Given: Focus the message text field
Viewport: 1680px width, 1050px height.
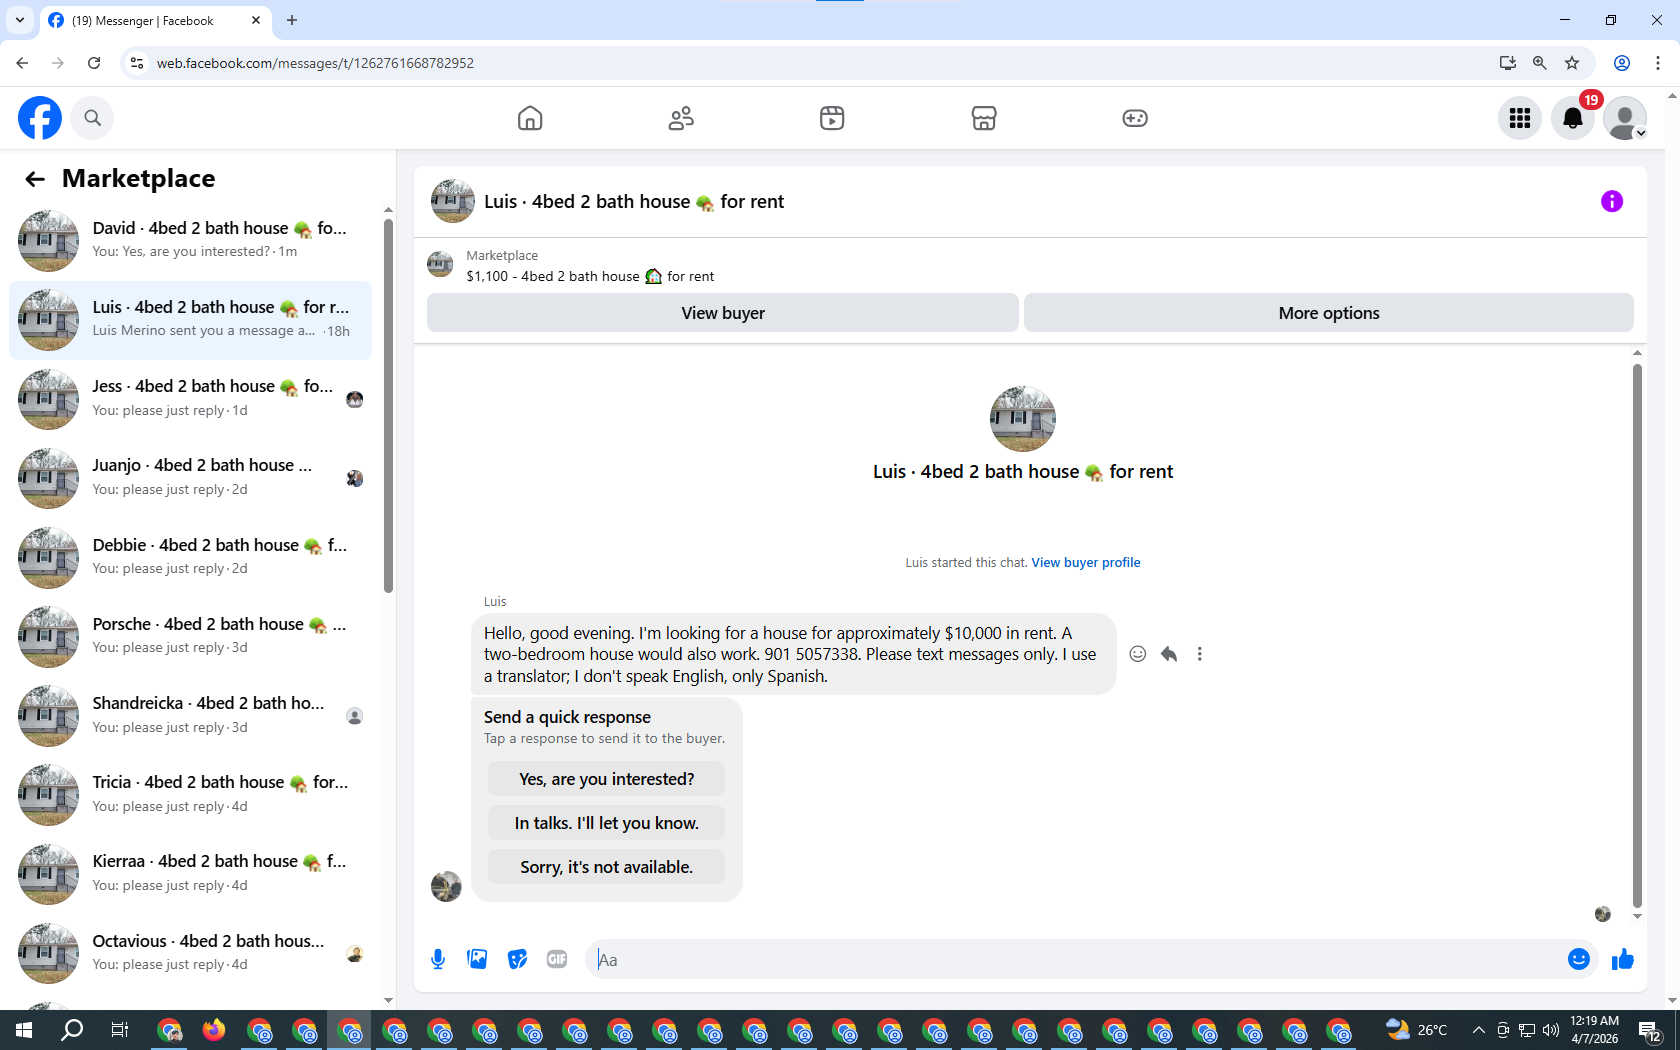Looking at the screenshot, I should [x=1075, y=960].
